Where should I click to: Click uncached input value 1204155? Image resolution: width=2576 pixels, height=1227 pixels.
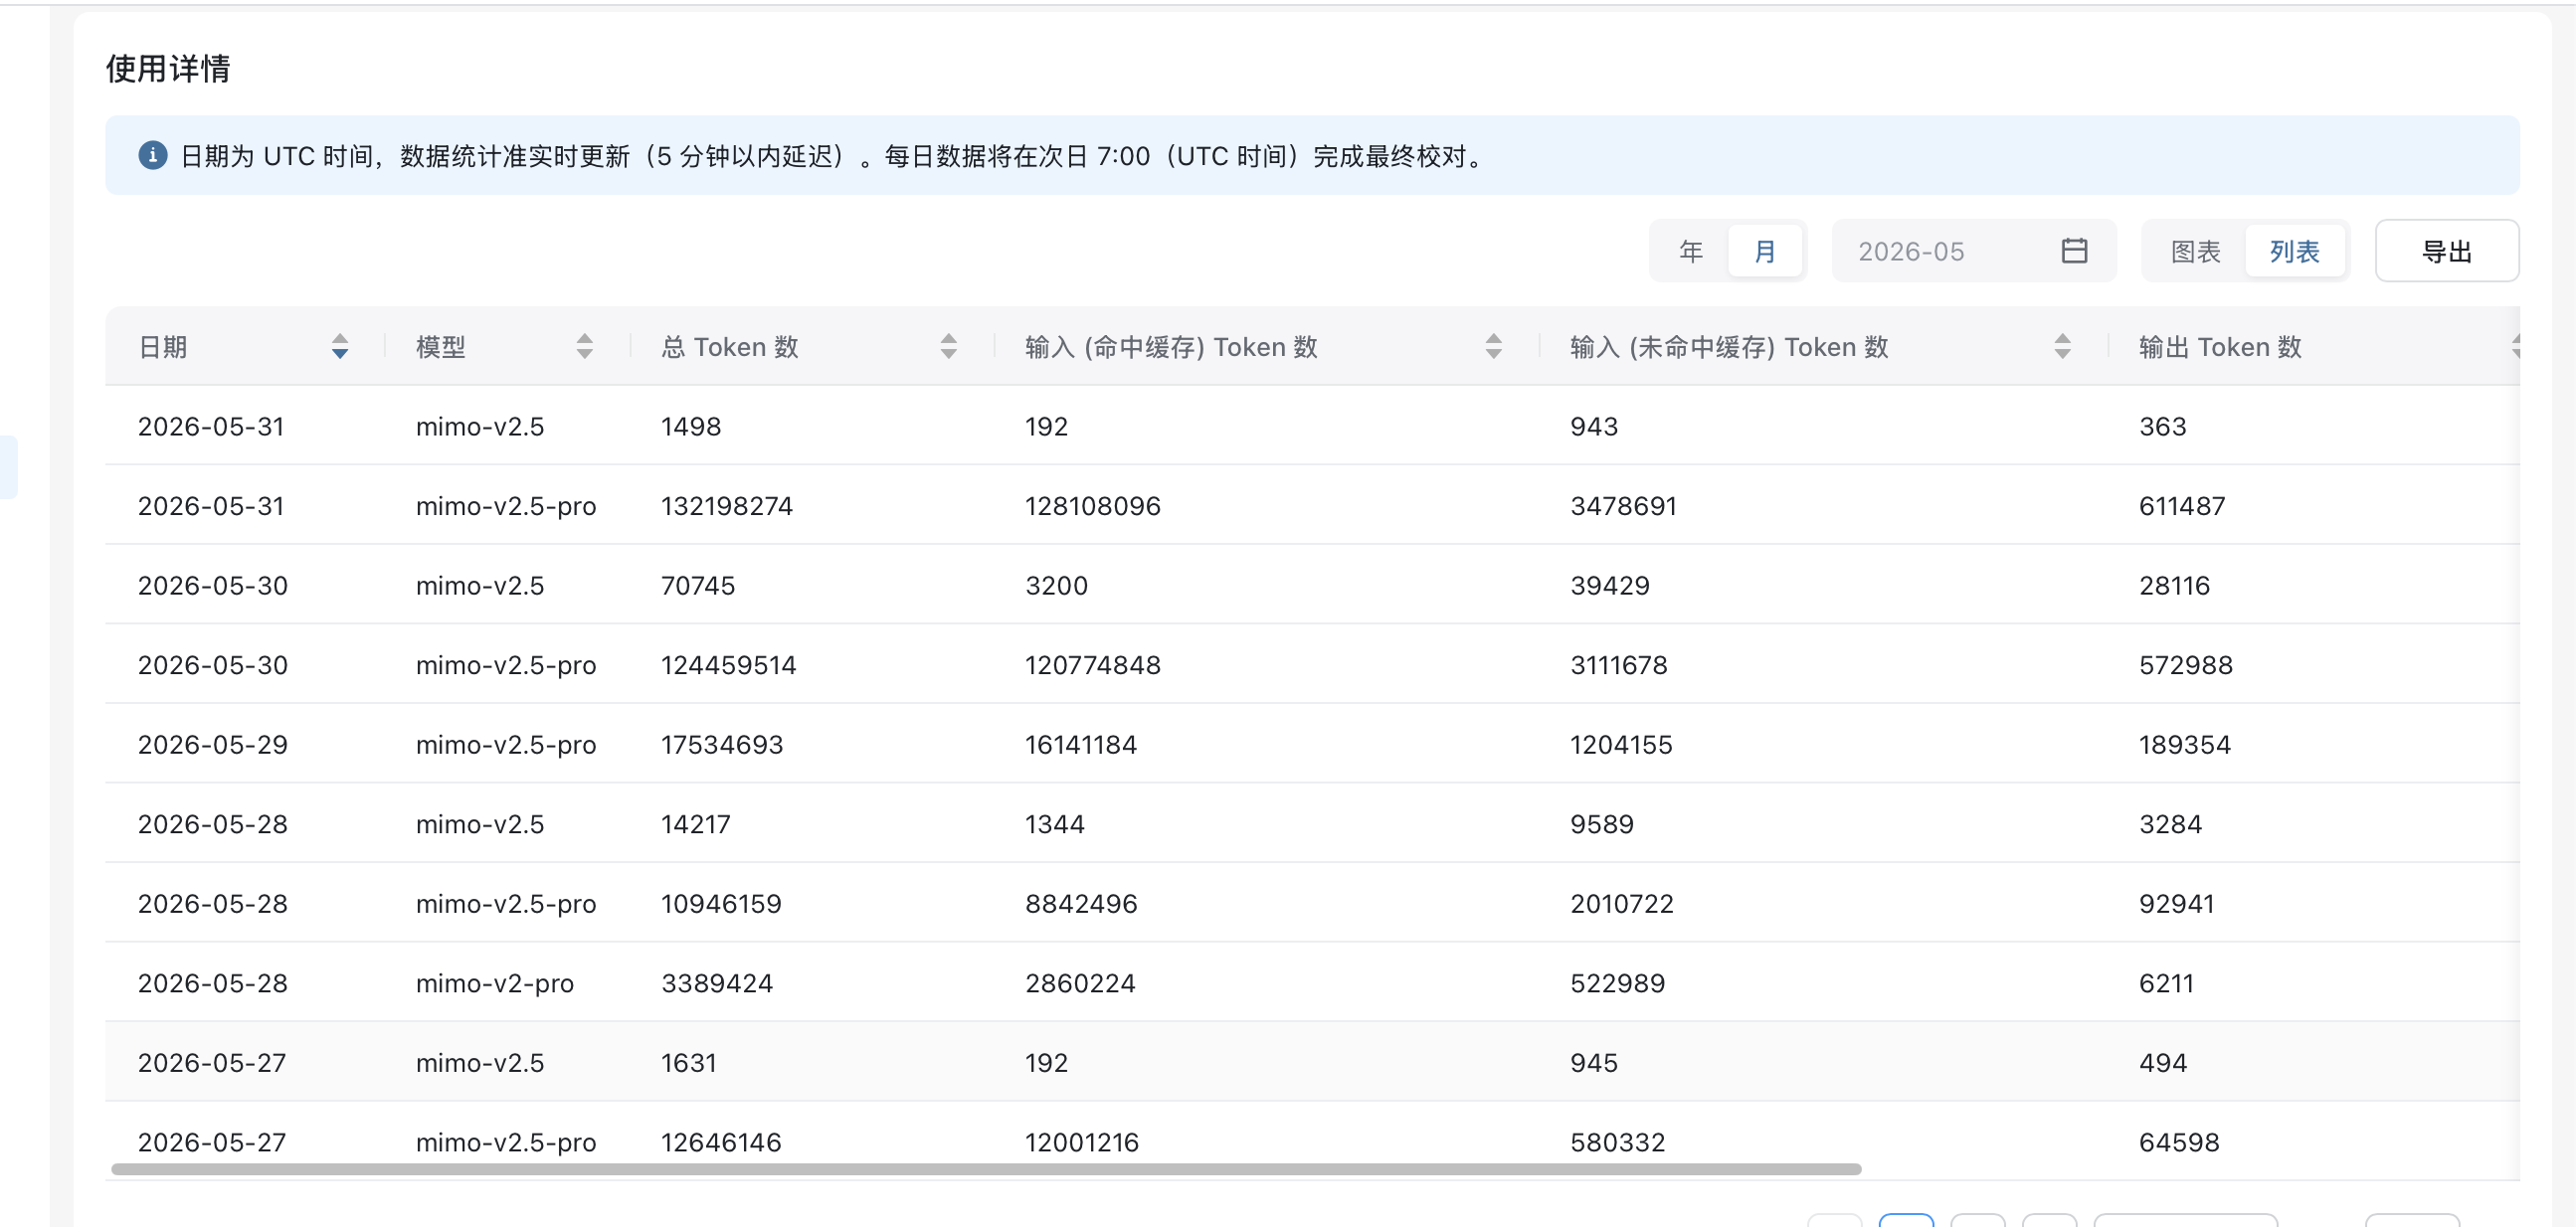1621,745
